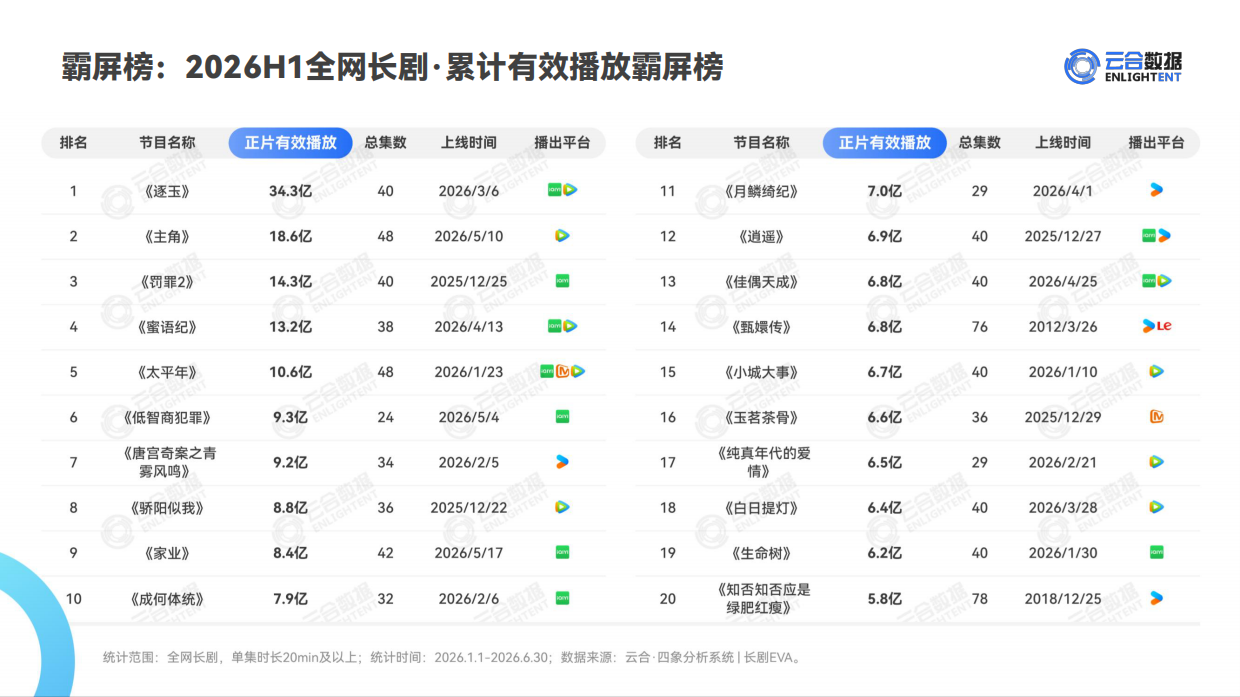Click the 18.6亿 play count value

291,236
